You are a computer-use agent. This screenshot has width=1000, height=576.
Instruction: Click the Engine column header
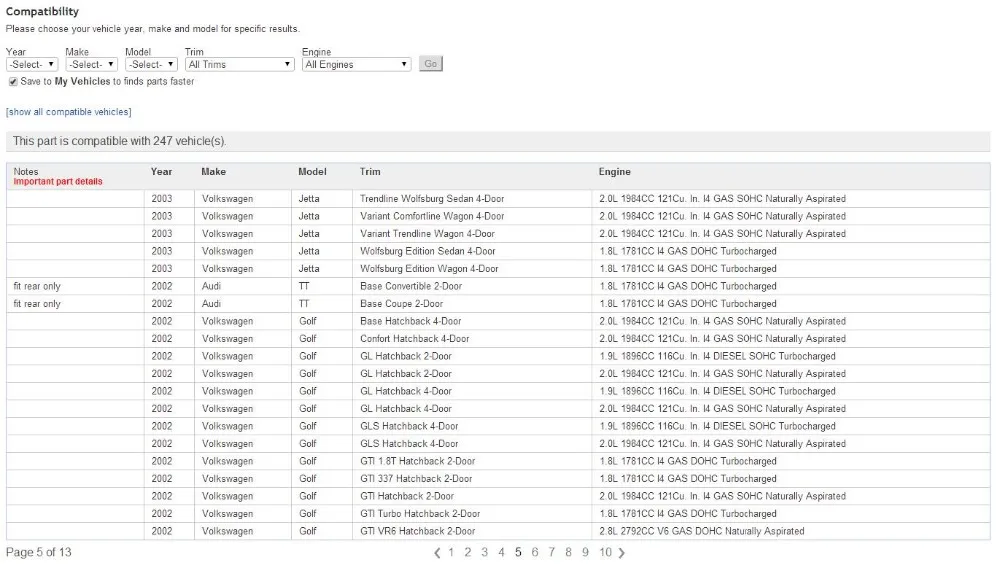tap(615, 172)
